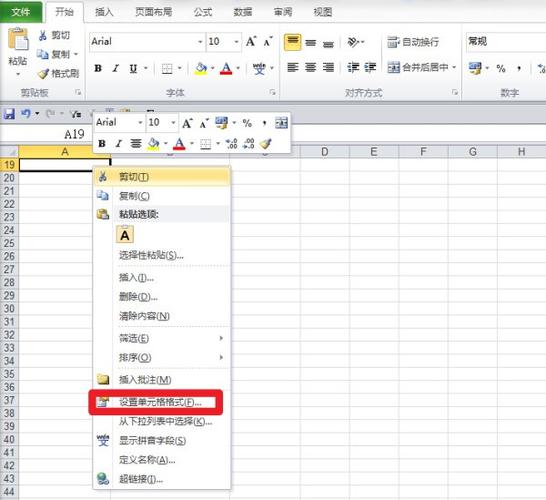
Task: Click mini toolbar merge center icon
Action: tap(281, 123)
